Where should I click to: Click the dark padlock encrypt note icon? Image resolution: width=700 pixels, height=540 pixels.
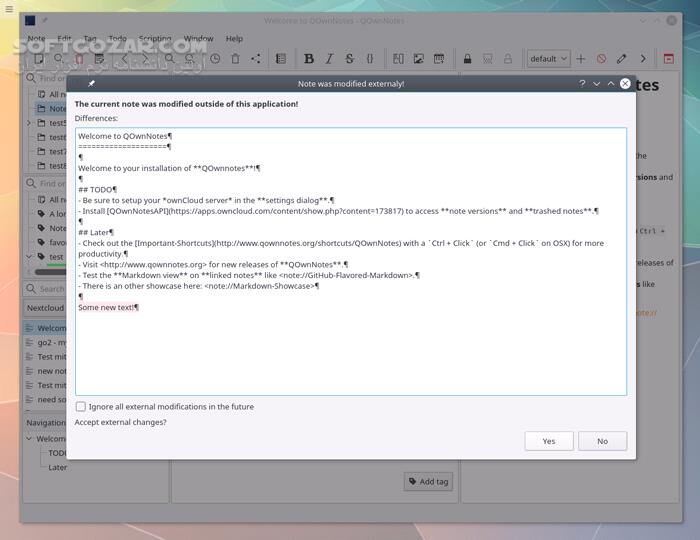[x=467, y=59]
